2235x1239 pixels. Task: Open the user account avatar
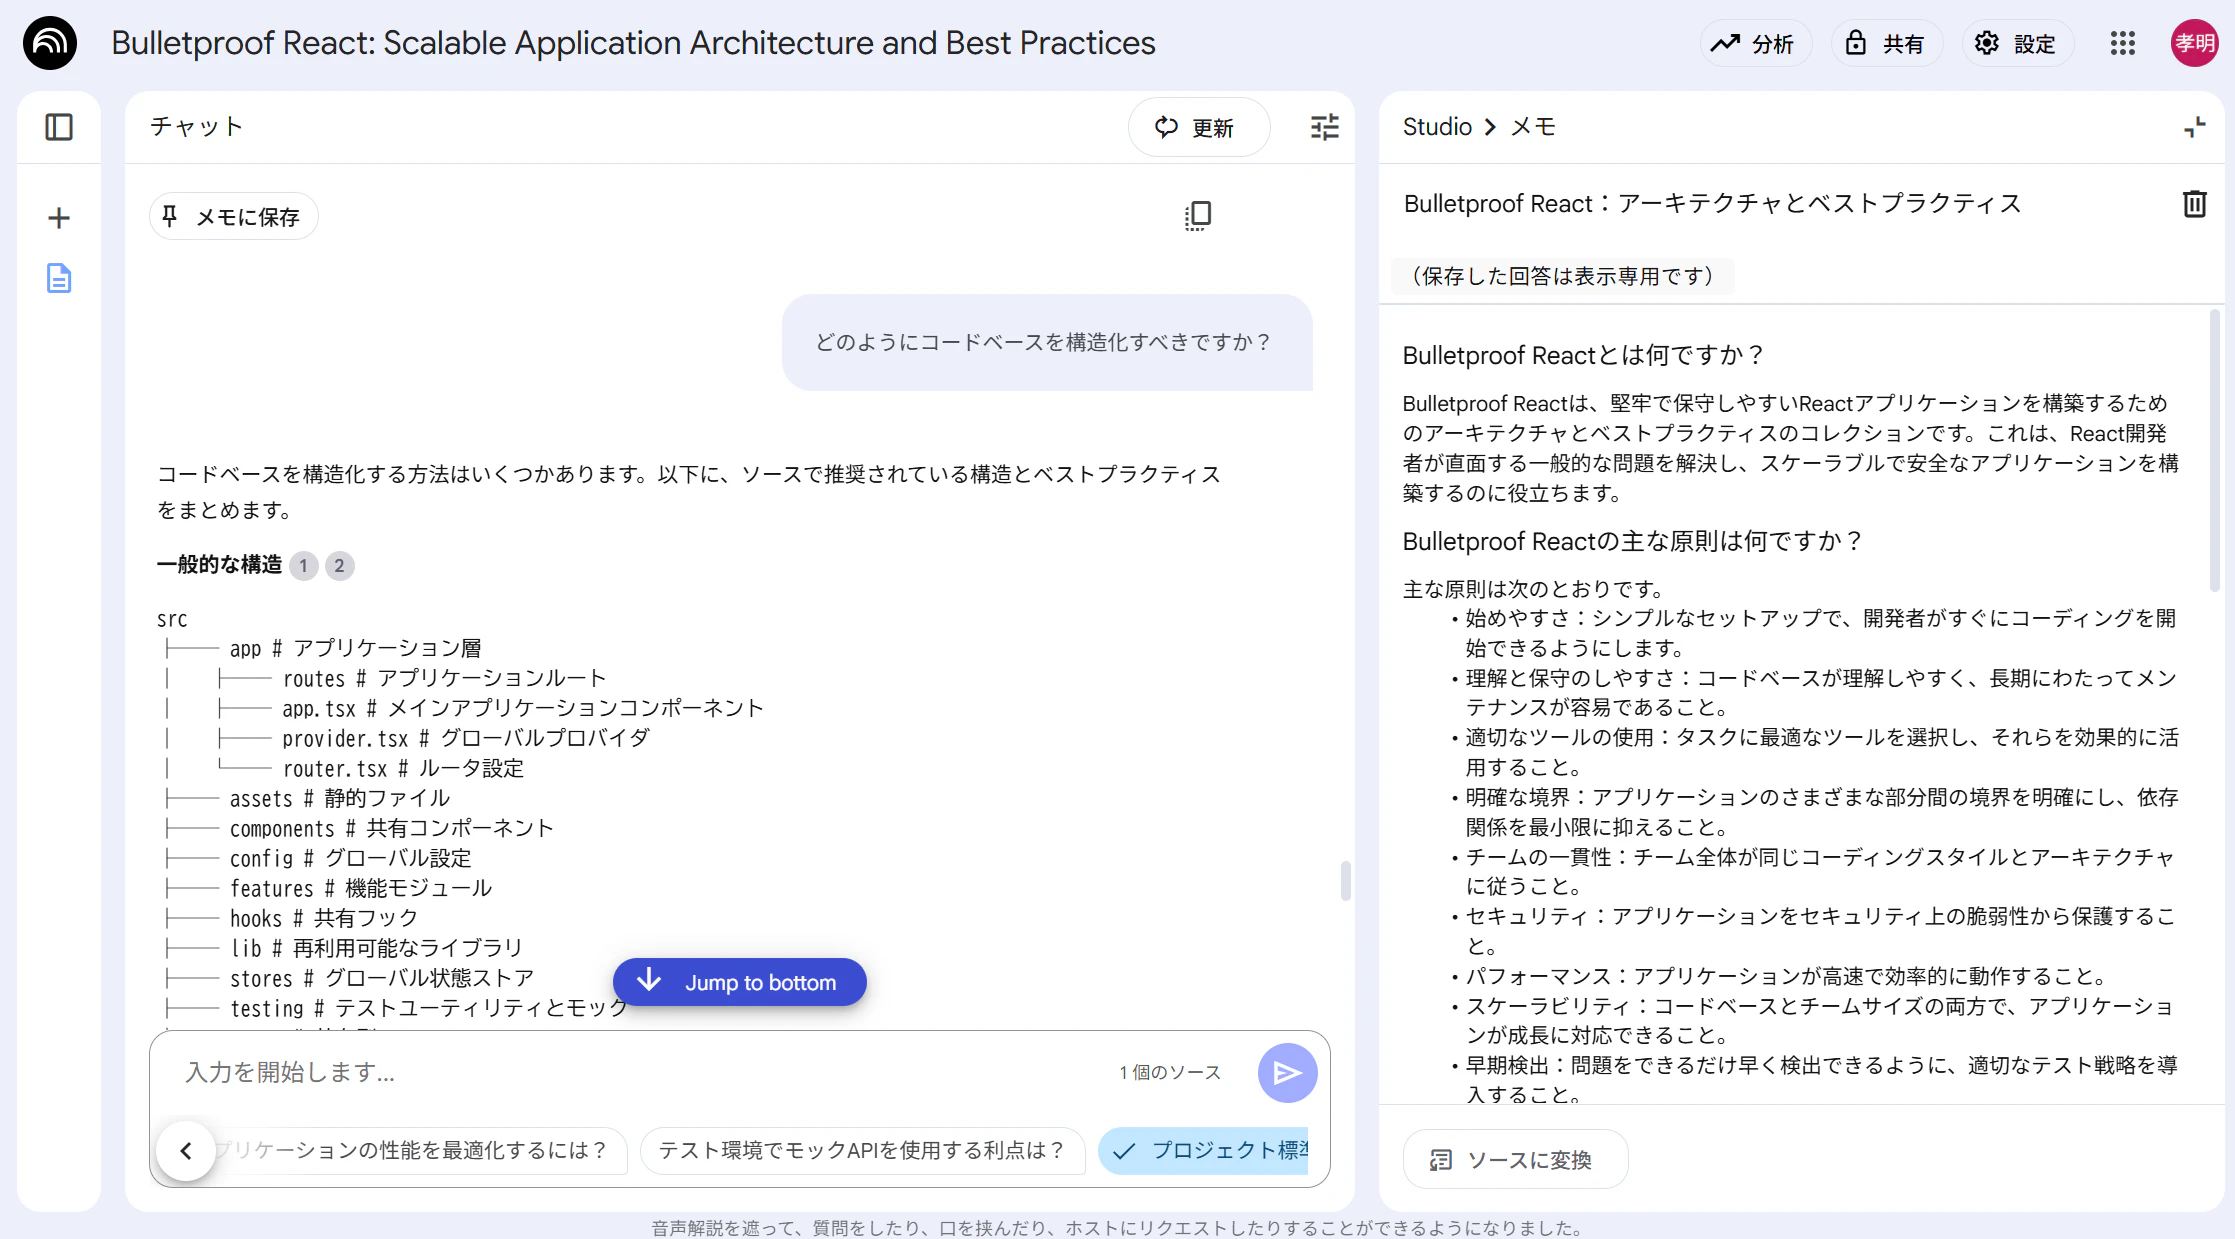click(x=2195, y=43)
